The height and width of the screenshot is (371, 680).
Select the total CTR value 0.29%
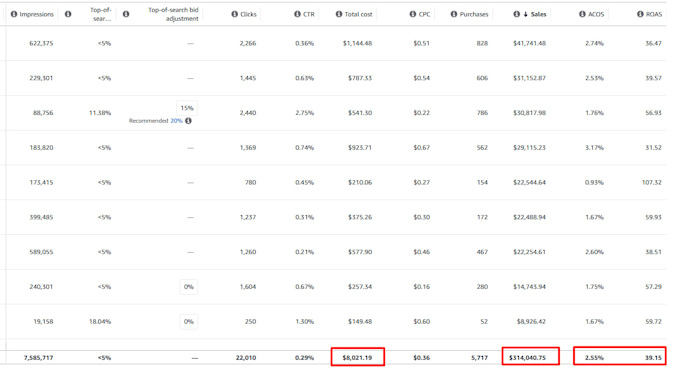tap(304, 358)
